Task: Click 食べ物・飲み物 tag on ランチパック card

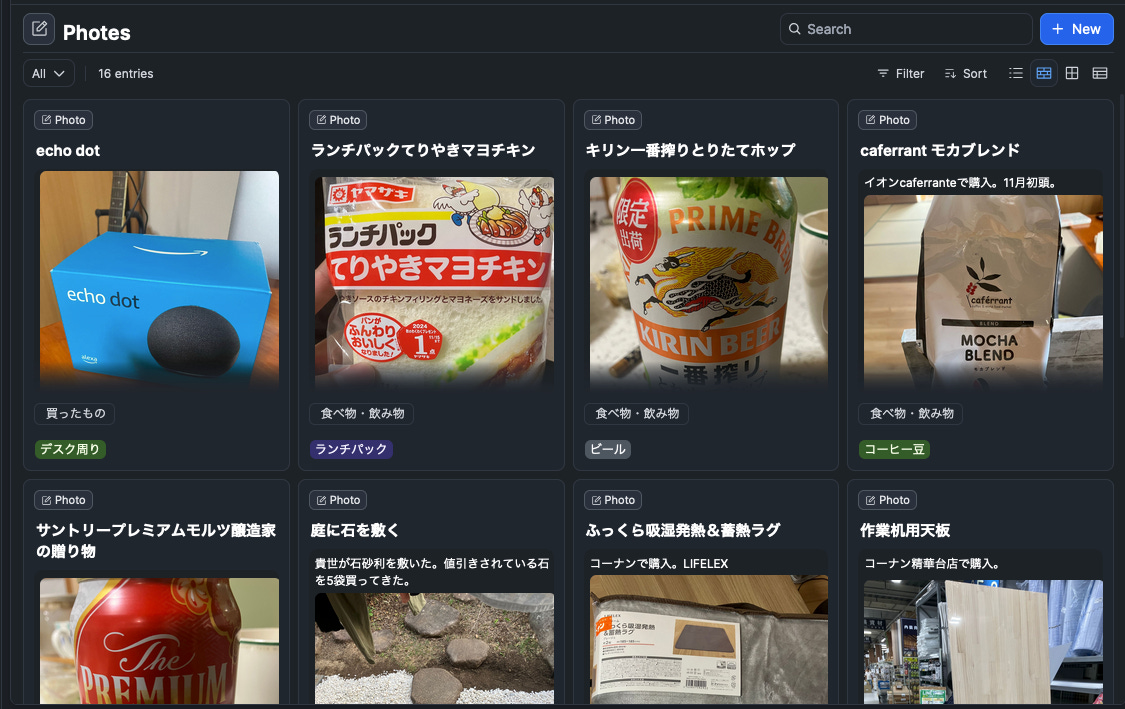Action: tap(362, 413)
